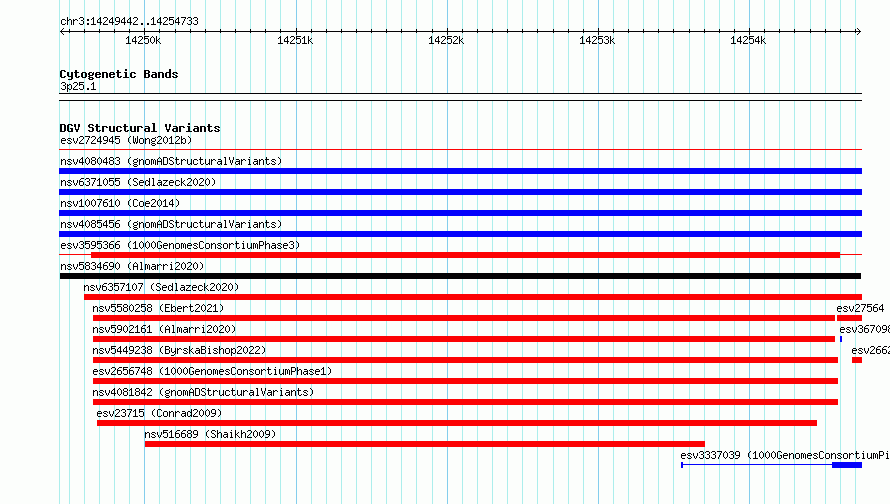Click the chr3:14249442..14254733 region label
This screenshot has height=504, width=890.
pyautogui.click(x=129, y=22)
